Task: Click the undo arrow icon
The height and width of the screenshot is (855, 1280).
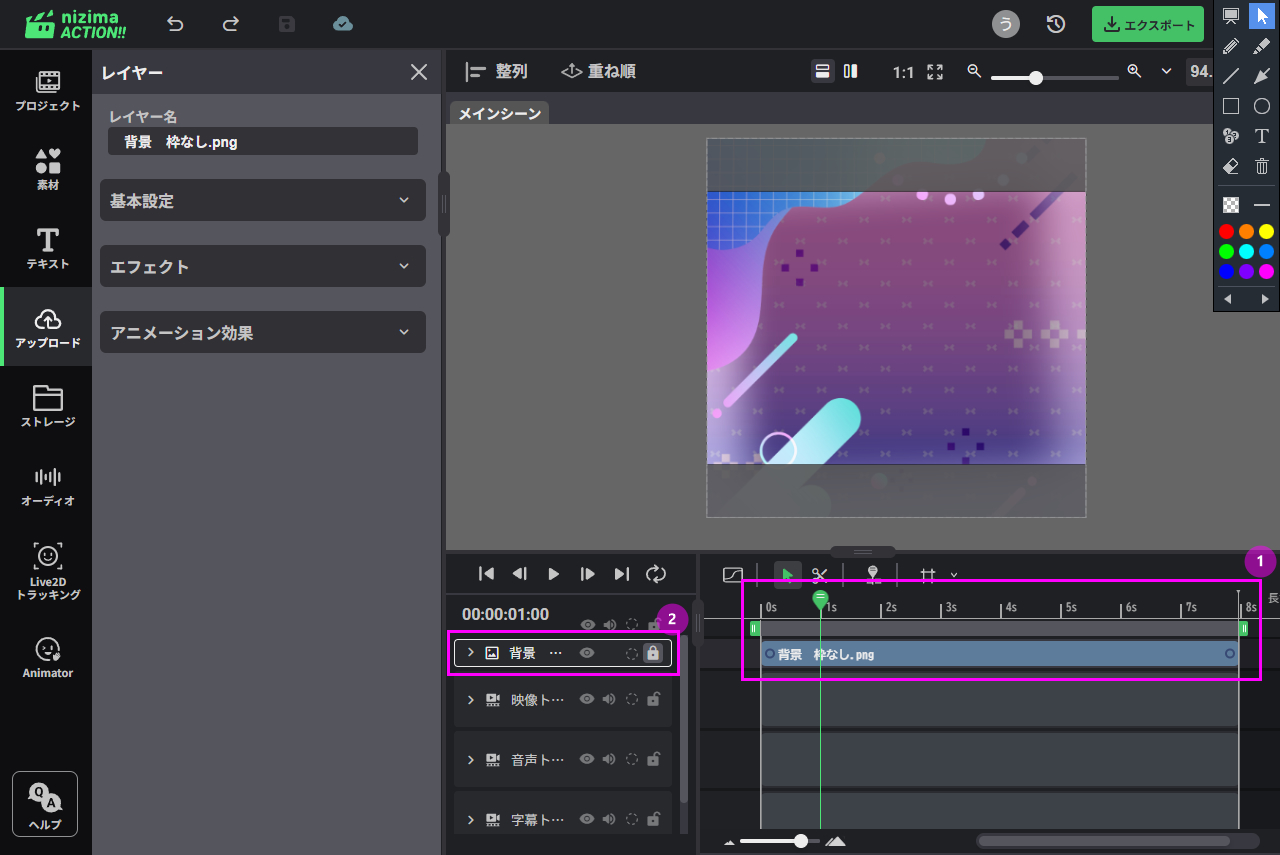Action: tap(176, 24)
